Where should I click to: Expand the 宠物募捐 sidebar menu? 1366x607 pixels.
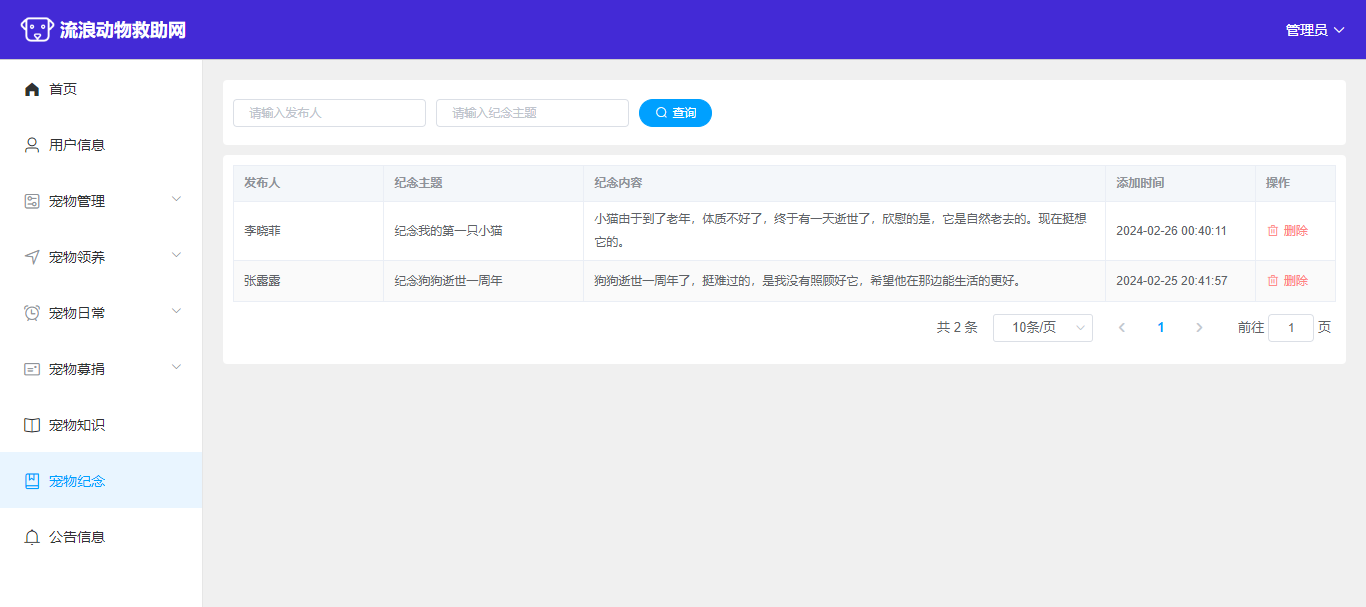[x=100, y=369]
